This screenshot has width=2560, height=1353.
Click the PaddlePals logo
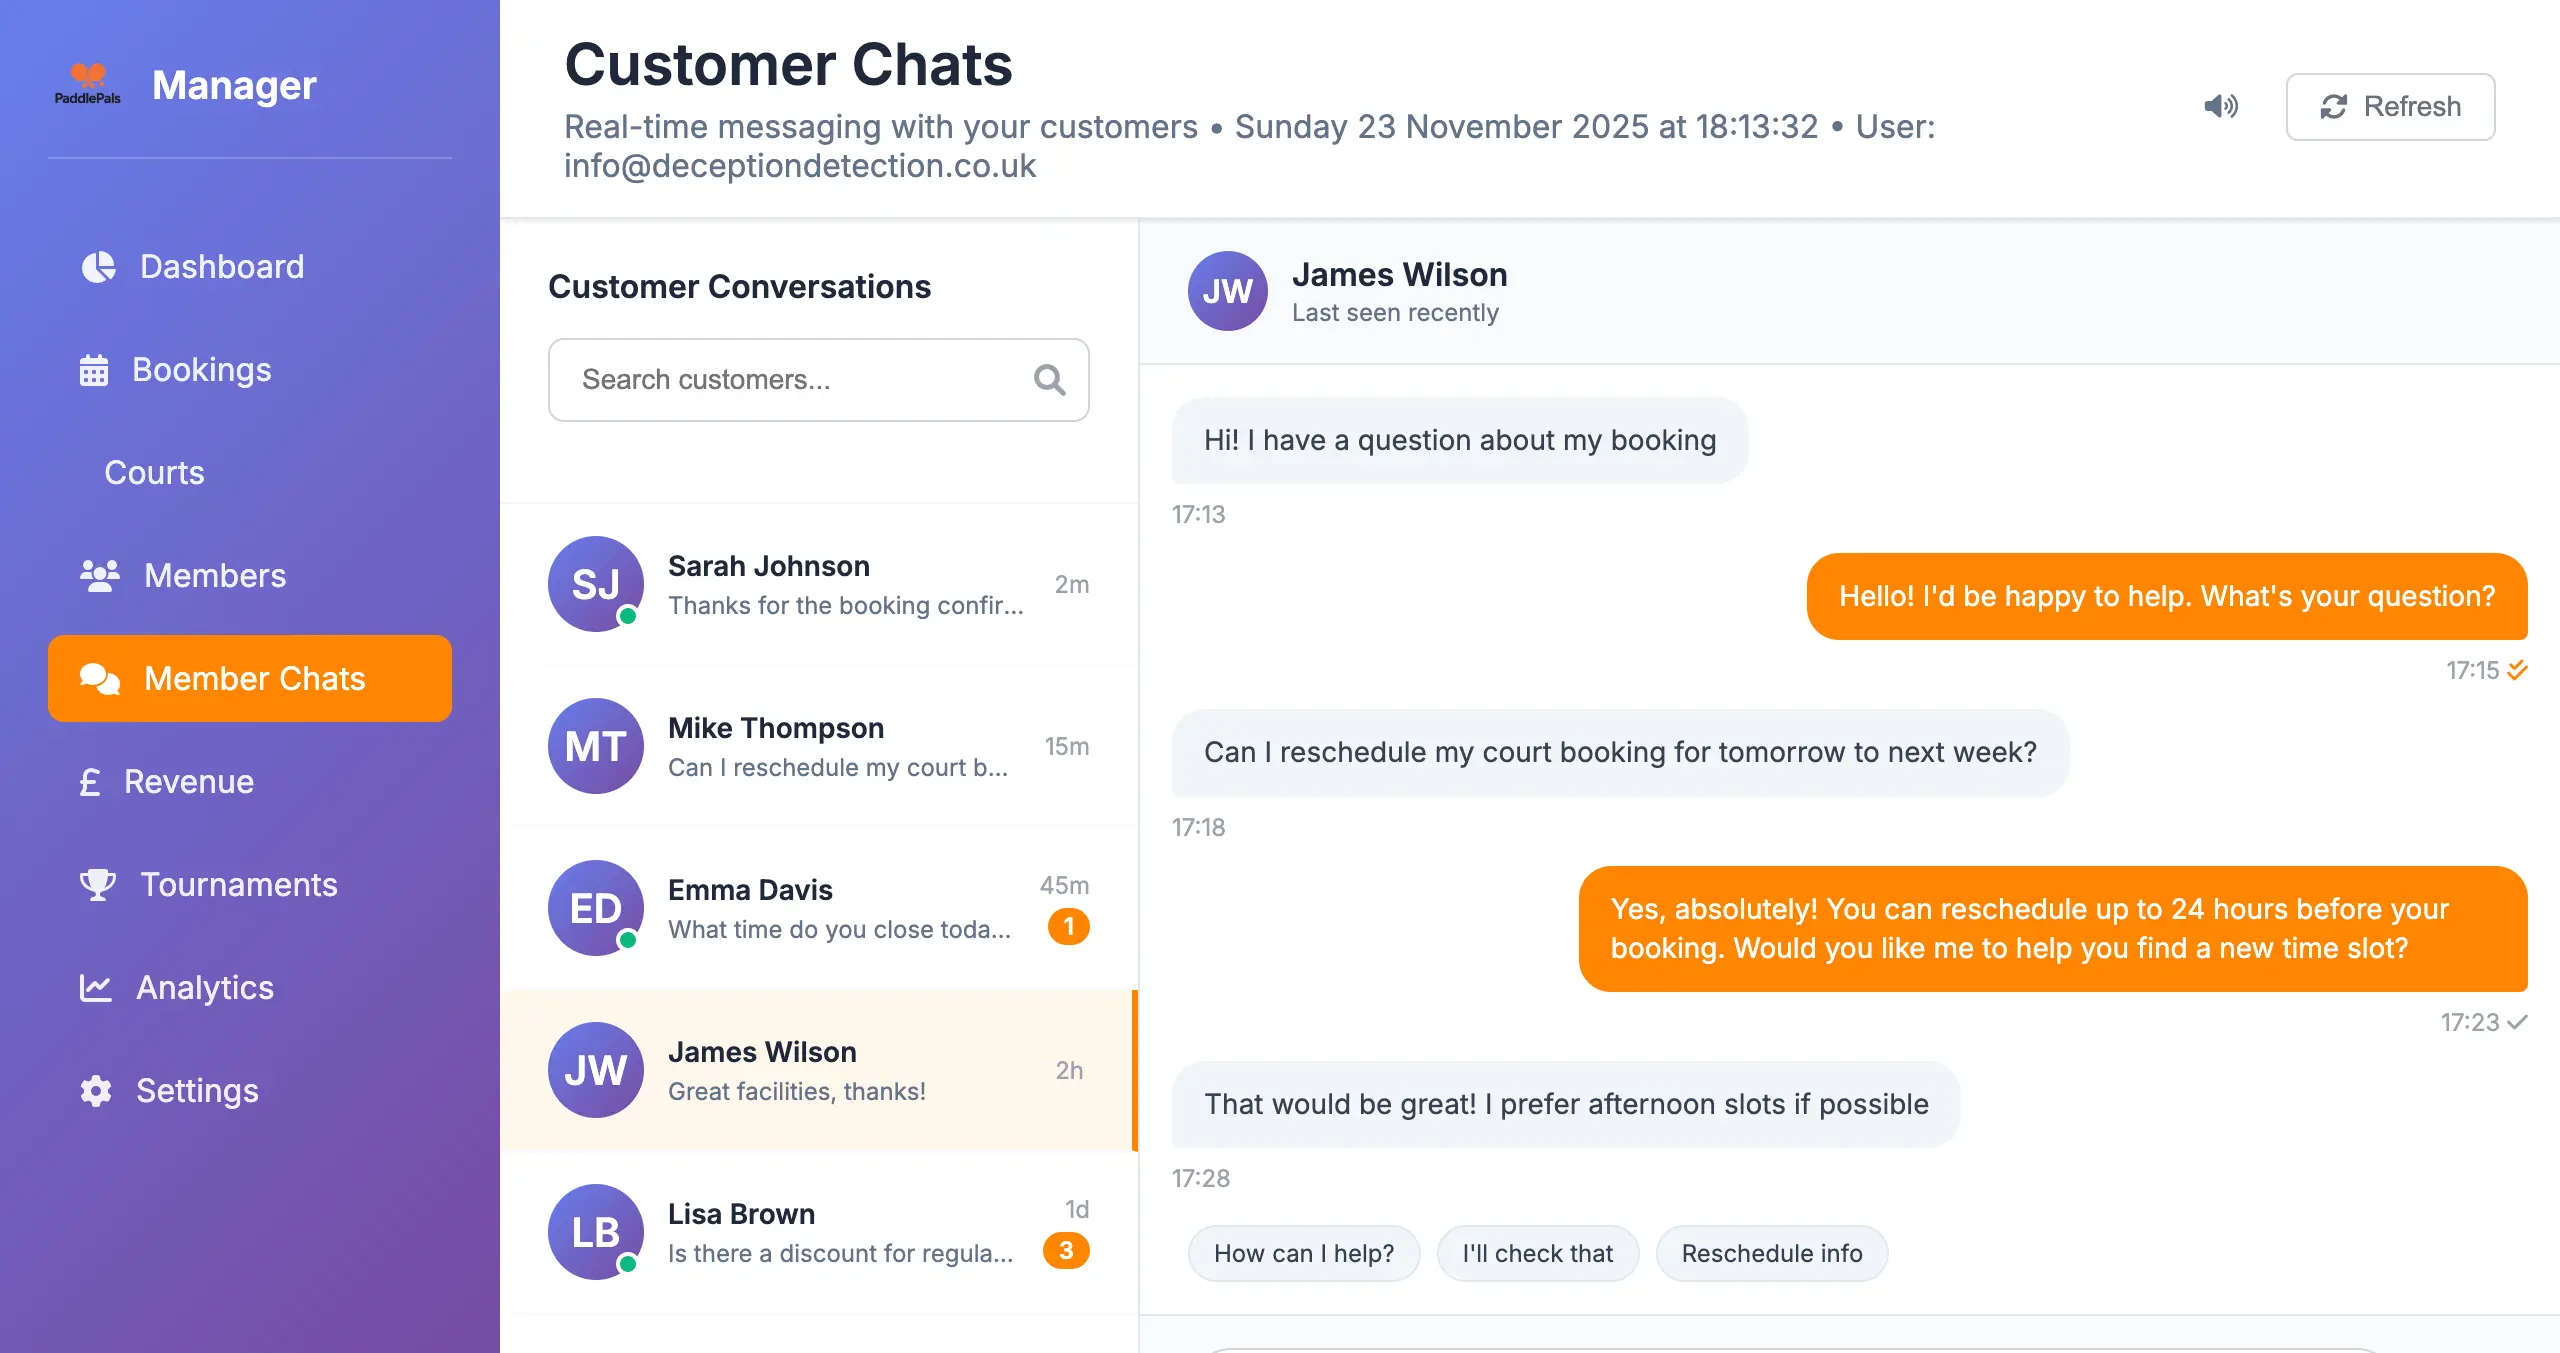pyautogui.click(x=89, y=82)
